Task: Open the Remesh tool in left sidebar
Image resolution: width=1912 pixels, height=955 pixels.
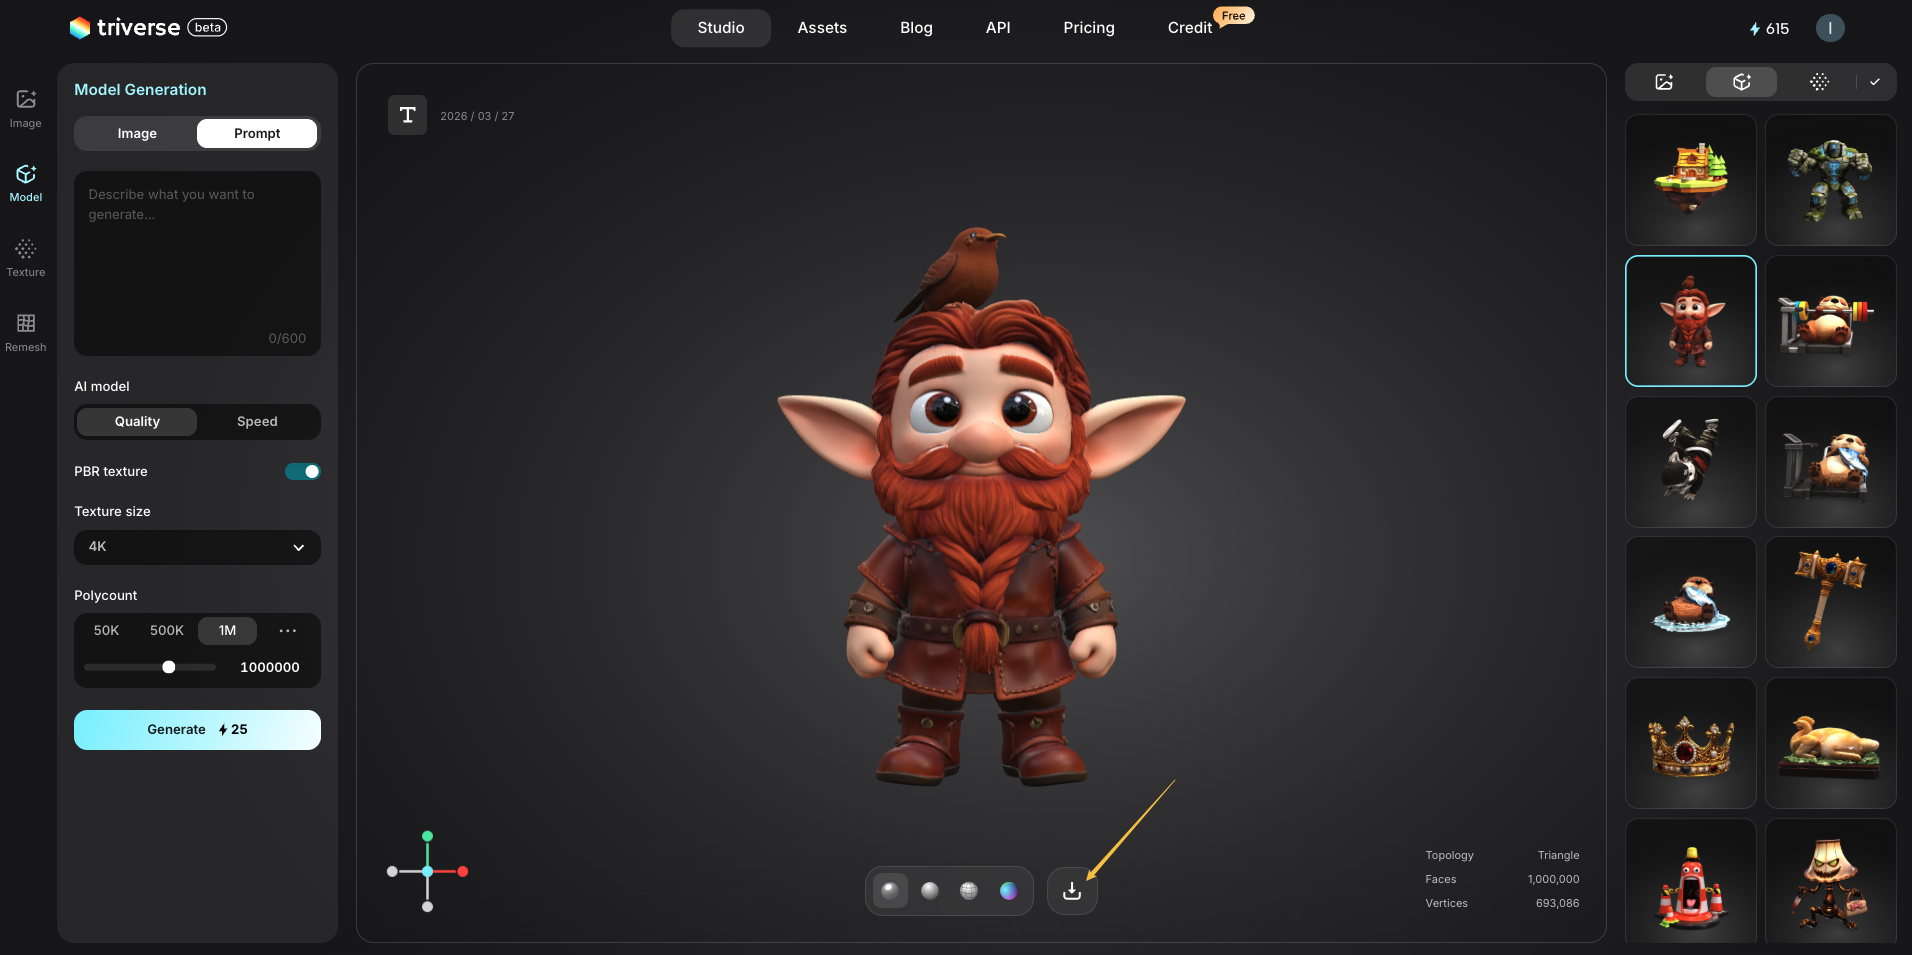Action: 26,332
